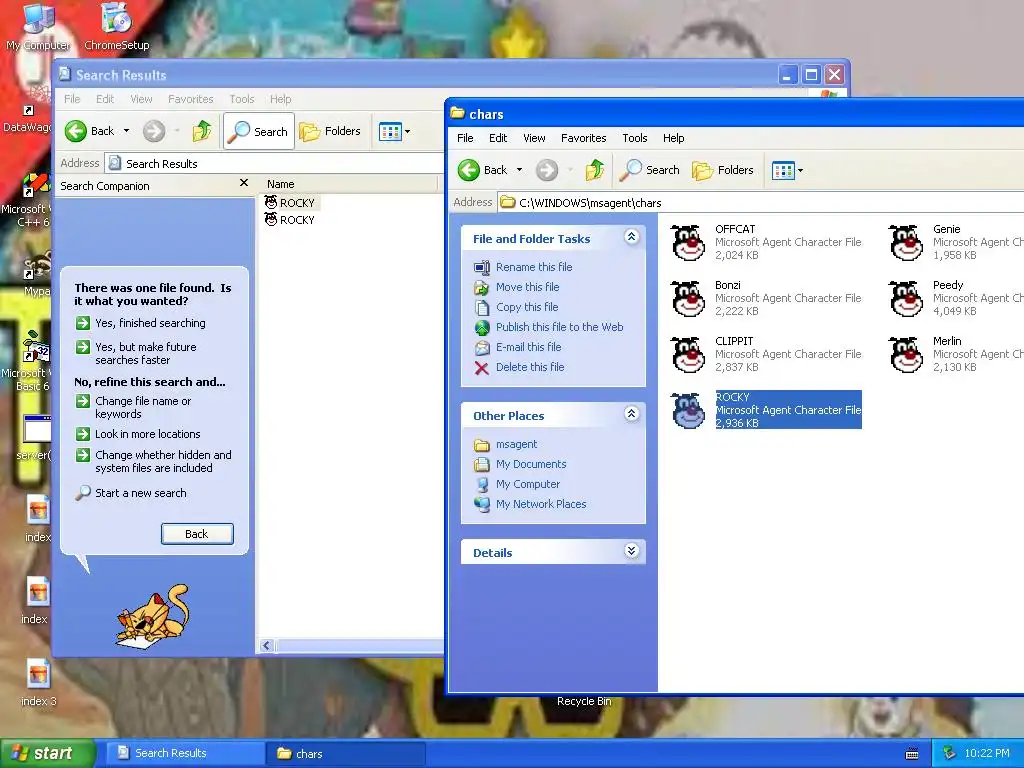Select the Genie character file icon
The height and width of the screenshot is (768, 1024).
(x=906, y=243)
